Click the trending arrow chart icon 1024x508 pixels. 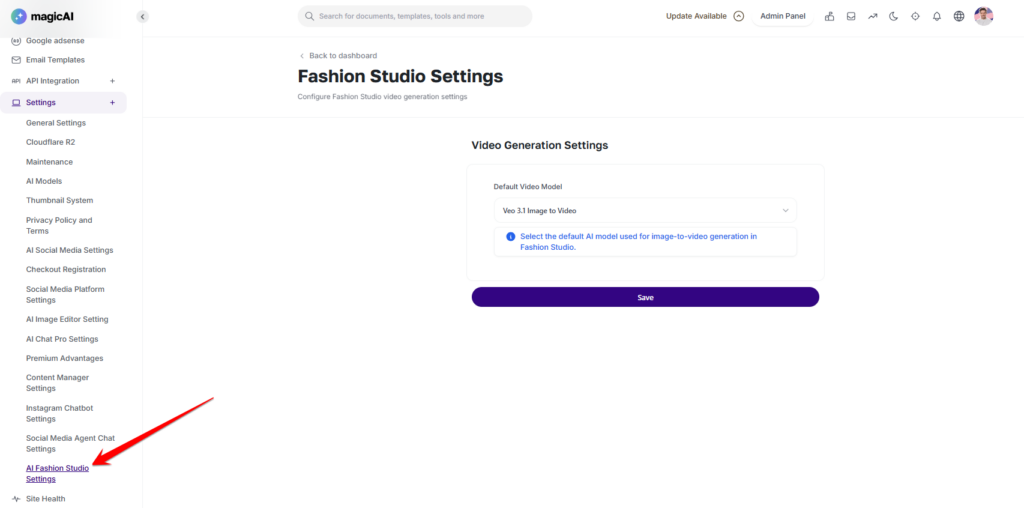point(872,16)
